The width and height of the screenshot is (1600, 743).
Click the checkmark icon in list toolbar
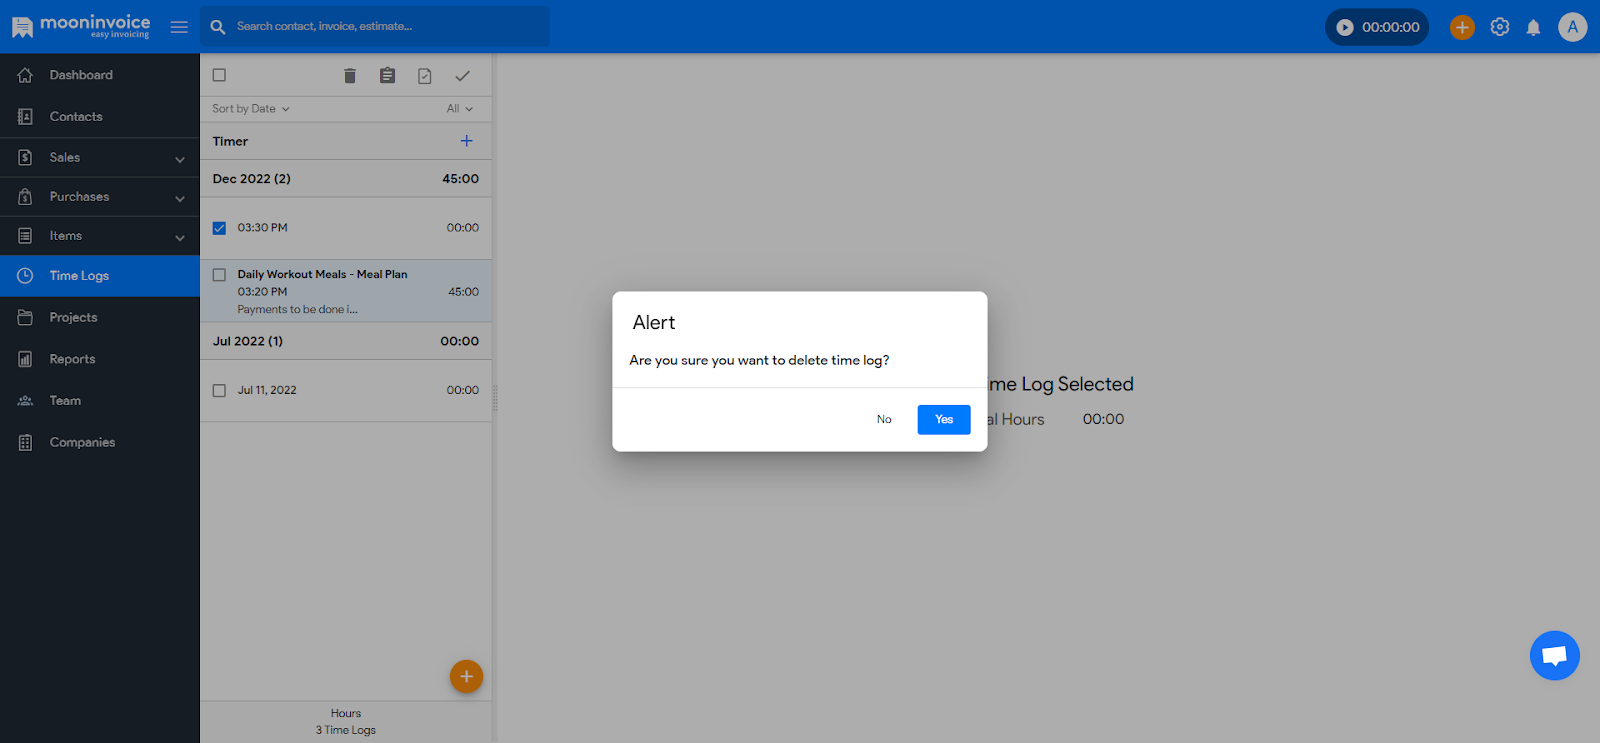point(462,76)
